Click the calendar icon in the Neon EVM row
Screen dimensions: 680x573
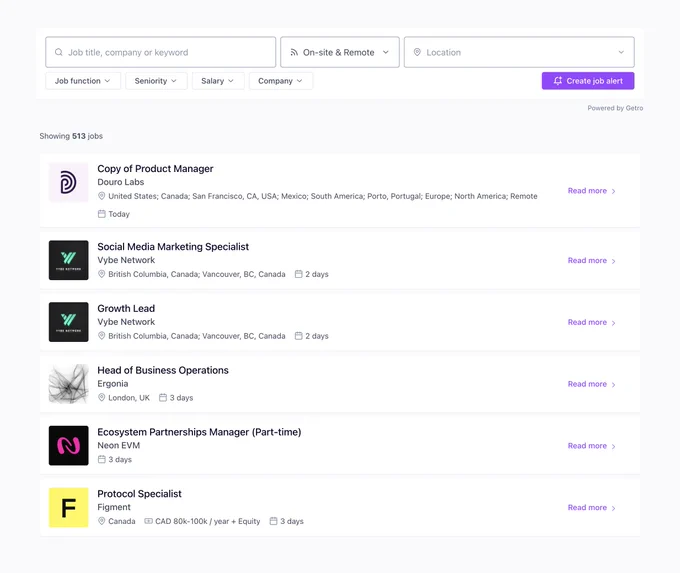tap(101, 459)
